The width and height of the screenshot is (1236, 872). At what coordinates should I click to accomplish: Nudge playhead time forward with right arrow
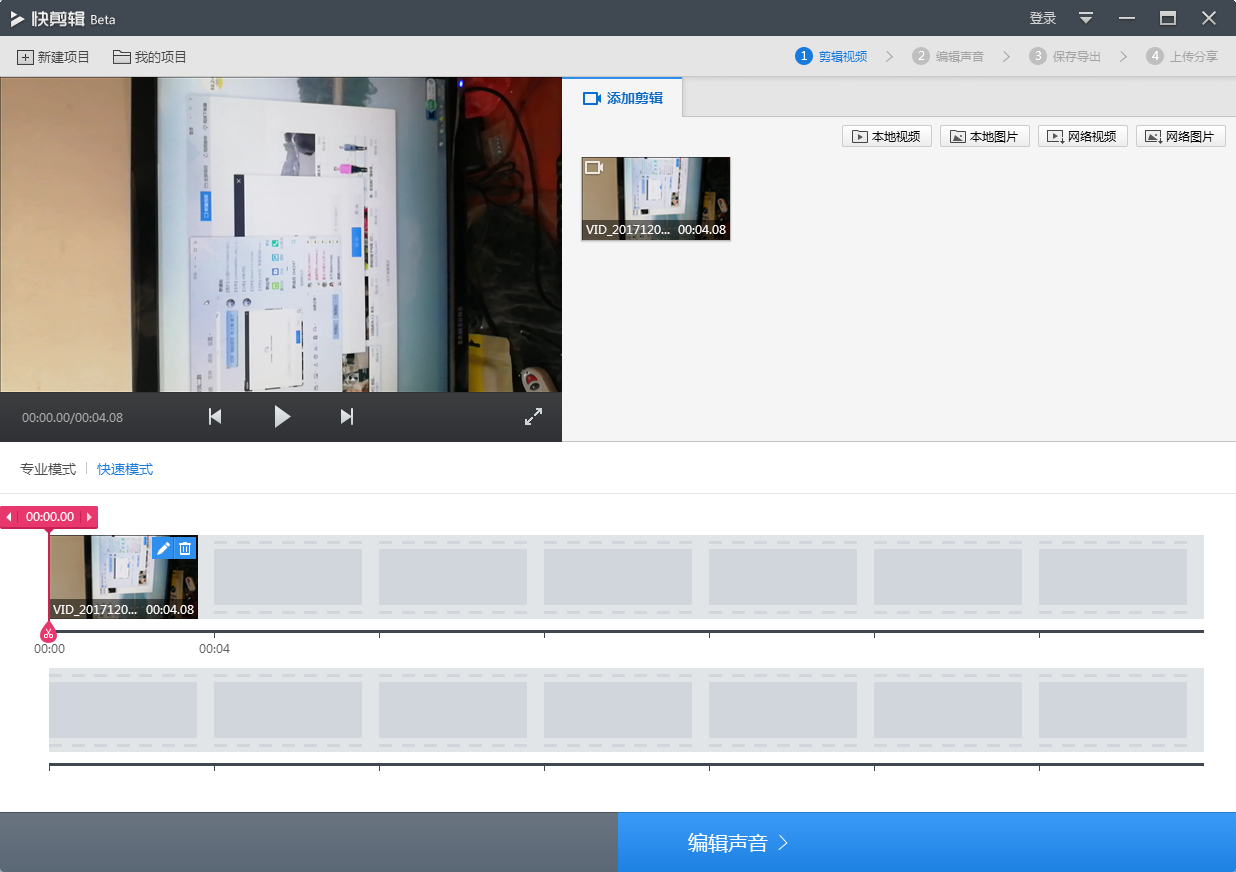click(89, 517)
